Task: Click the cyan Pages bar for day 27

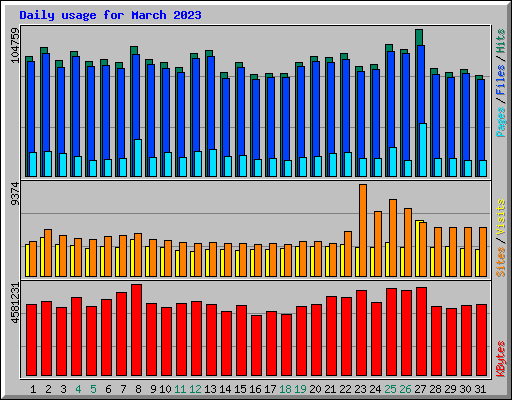Action: click(423, 150)
